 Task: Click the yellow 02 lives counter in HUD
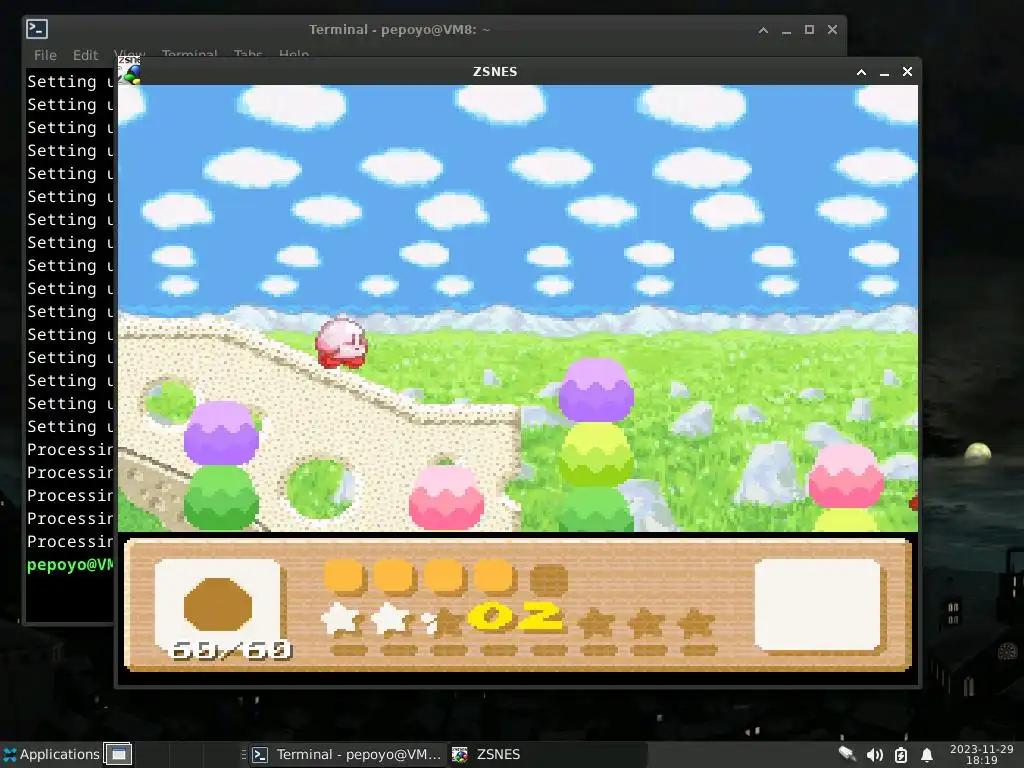515,616
